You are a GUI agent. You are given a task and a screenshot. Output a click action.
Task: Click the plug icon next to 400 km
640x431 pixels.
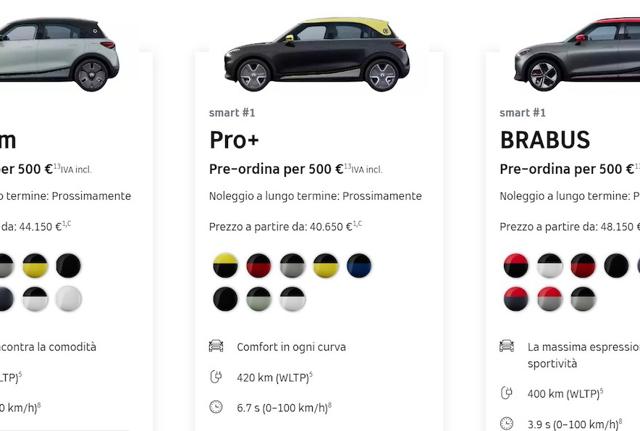[x=507, y=393]
